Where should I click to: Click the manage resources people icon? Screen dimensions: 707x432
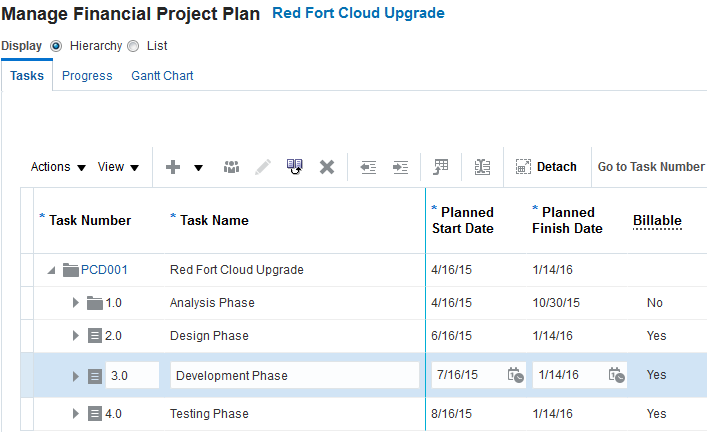(232, 167)
